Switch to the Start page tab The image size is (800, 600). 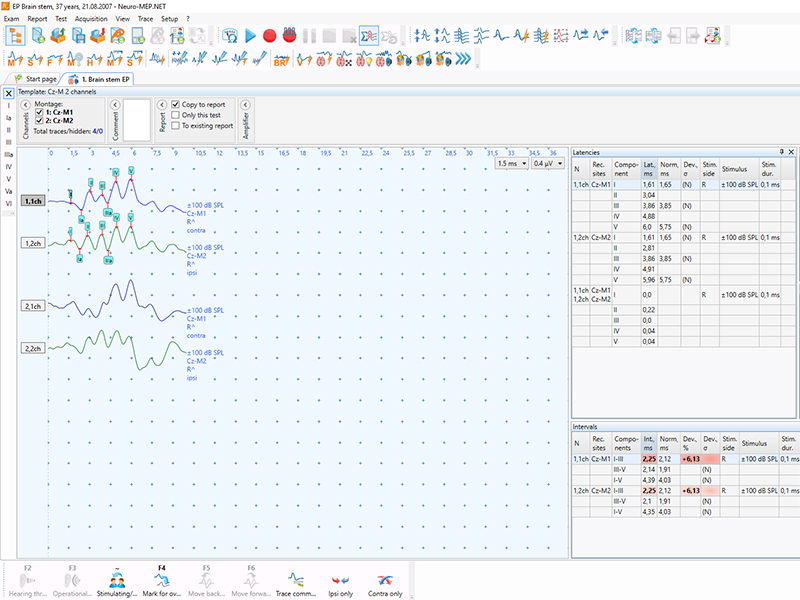(36, 79)
